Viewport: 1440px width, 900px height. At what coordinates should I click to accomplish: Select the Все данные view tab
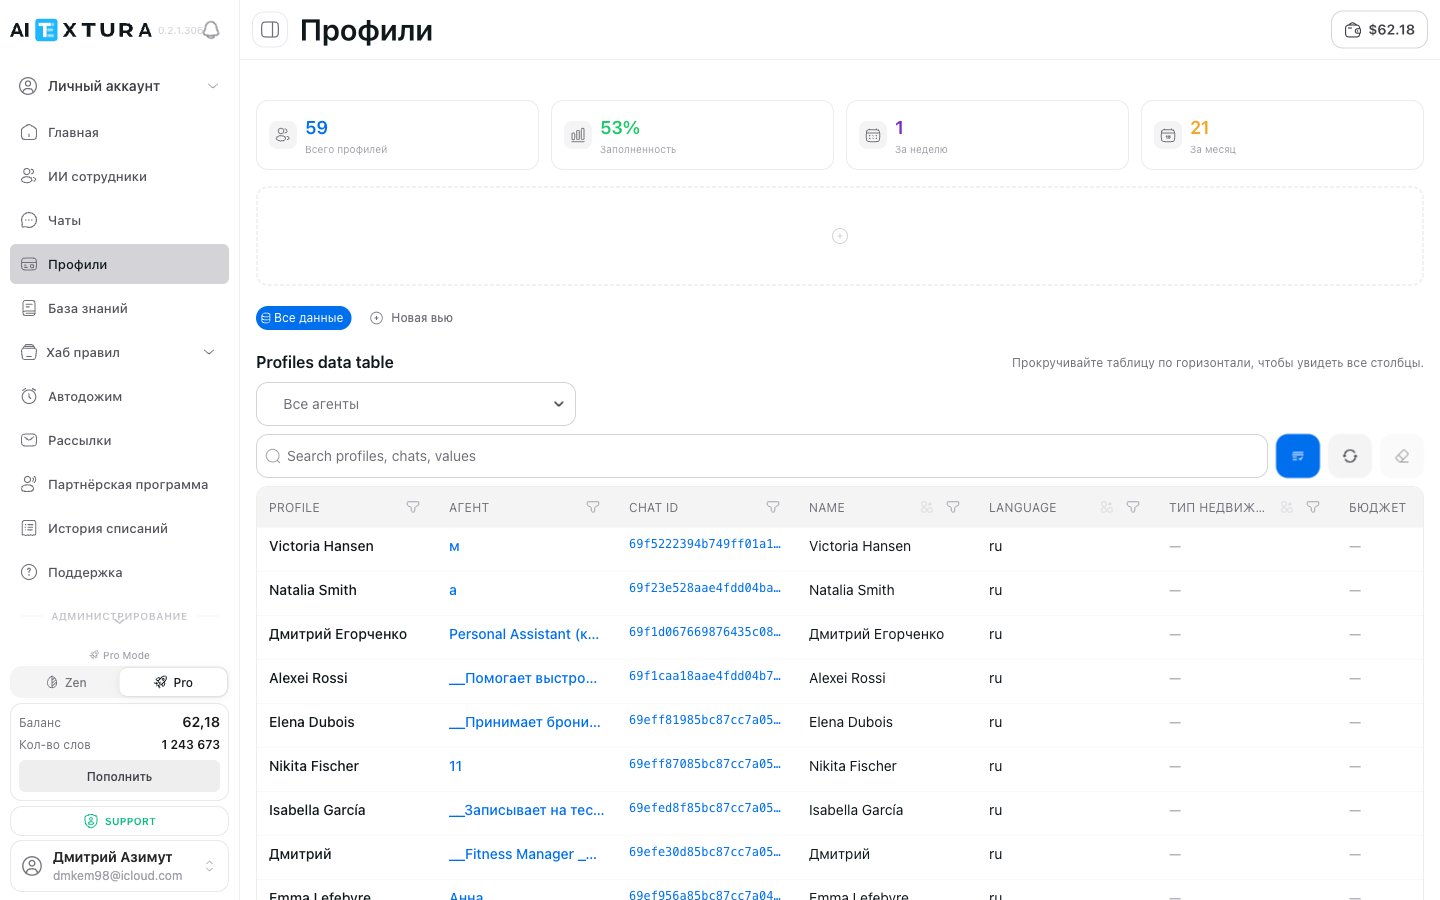(x=303, y=318)
